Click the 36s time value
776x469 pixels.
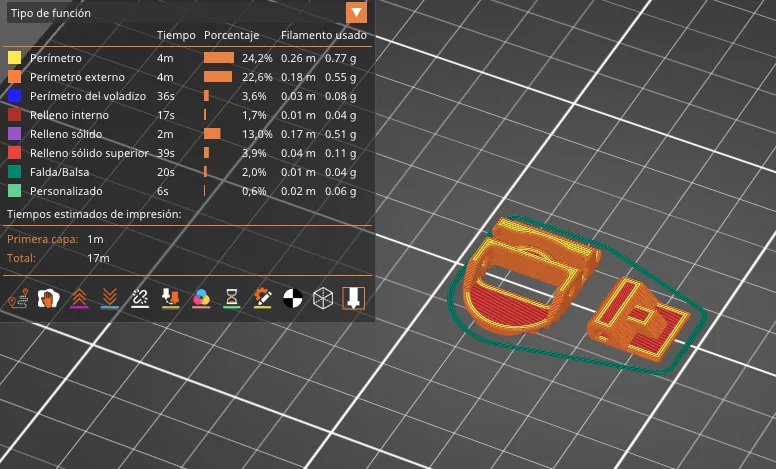(166, 96)
